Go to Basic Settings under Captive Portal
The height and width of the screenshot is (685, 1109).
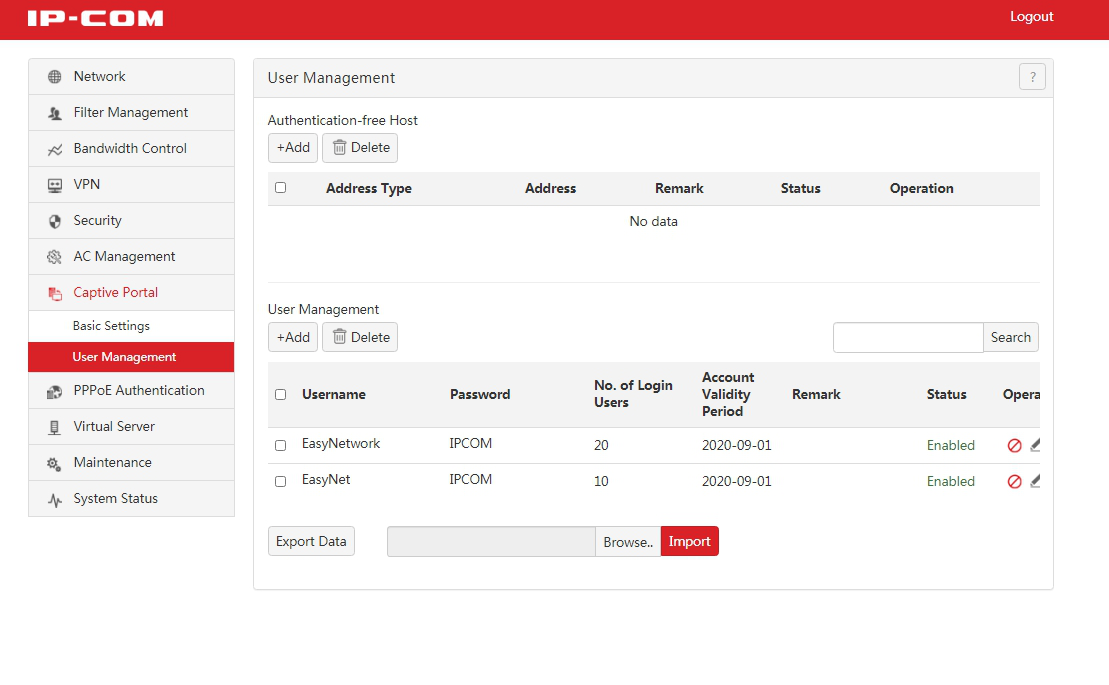[132, 326]
